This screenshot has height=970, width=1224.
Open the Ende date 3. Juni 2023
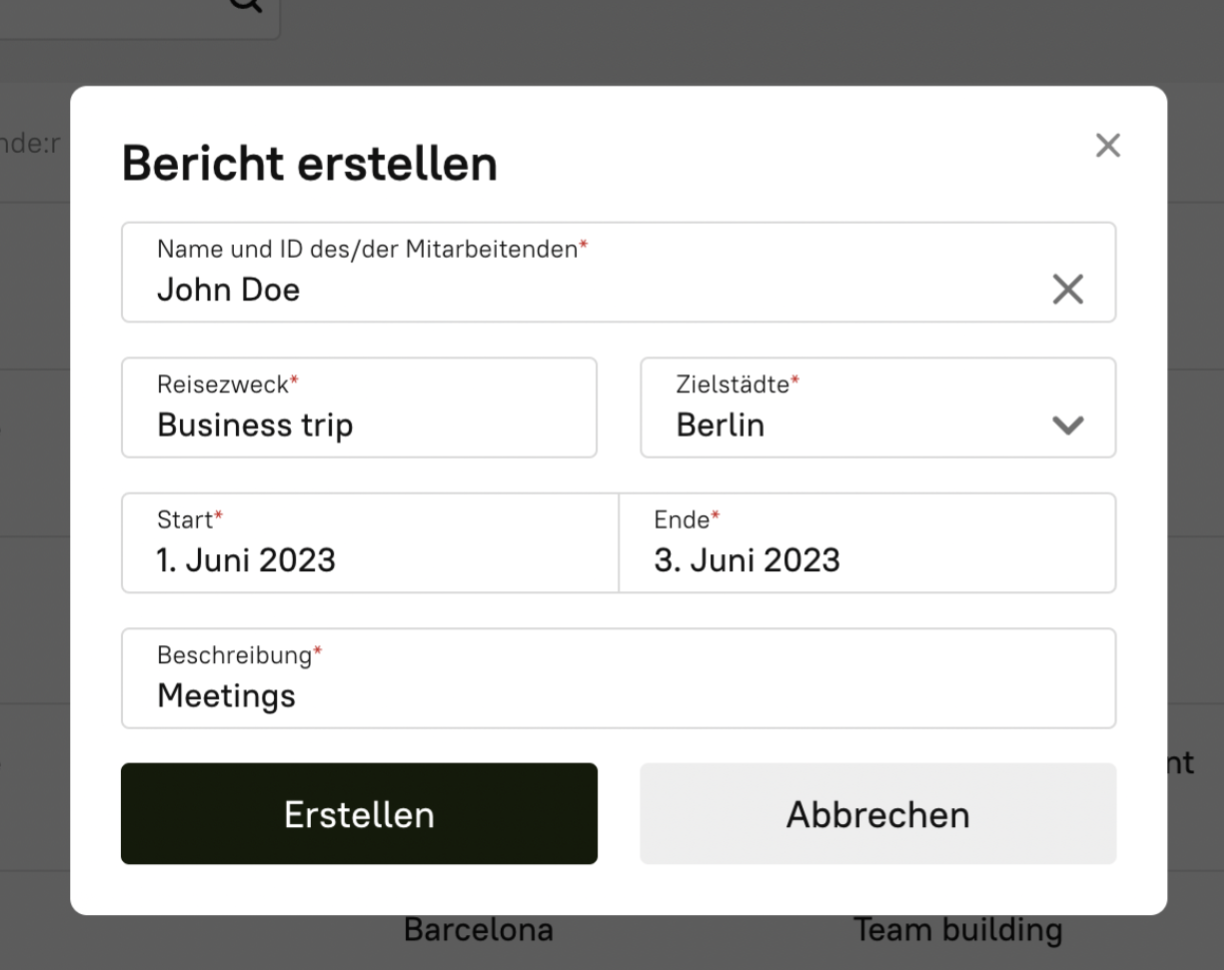[866, 559]
